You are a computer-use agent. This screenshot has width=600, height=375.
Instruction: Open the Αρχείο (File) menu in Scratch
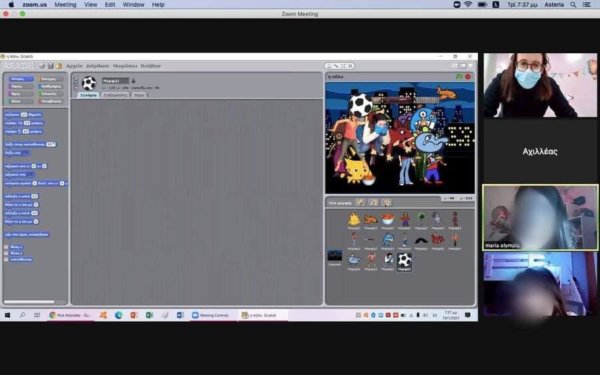click(74, 66)
